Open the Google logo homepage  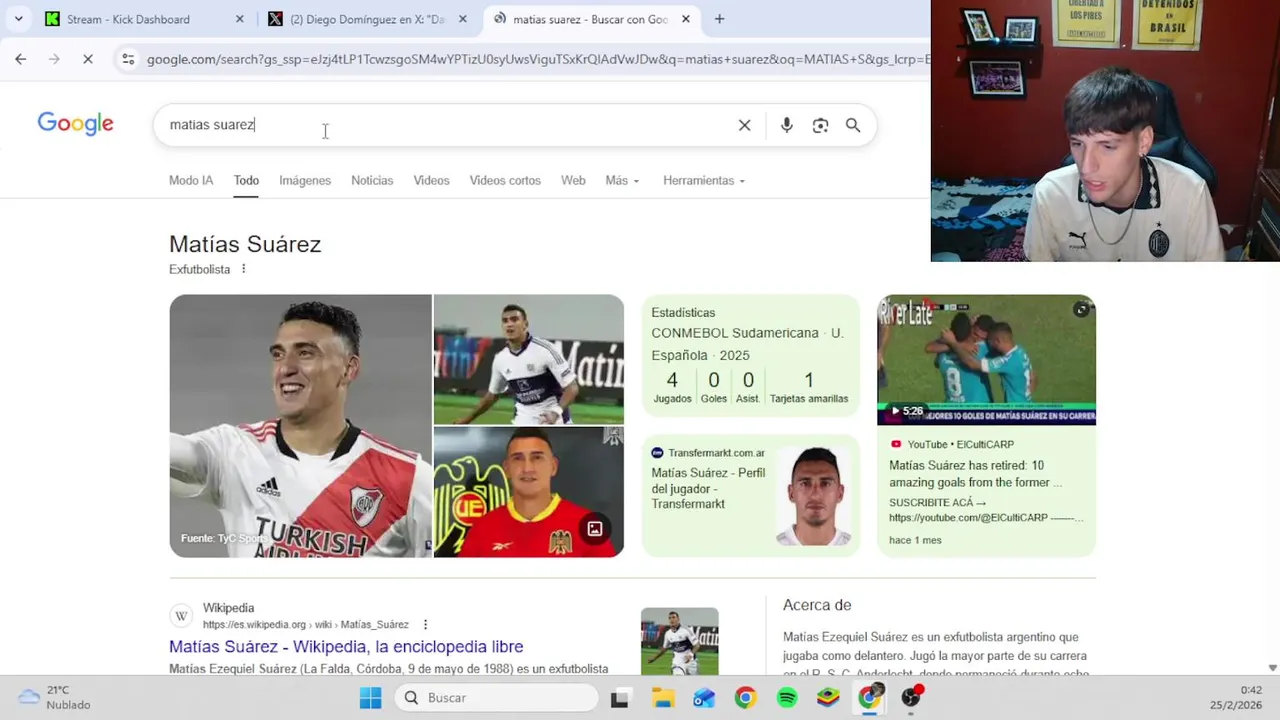pyautogui.click(x=75, y=124)
